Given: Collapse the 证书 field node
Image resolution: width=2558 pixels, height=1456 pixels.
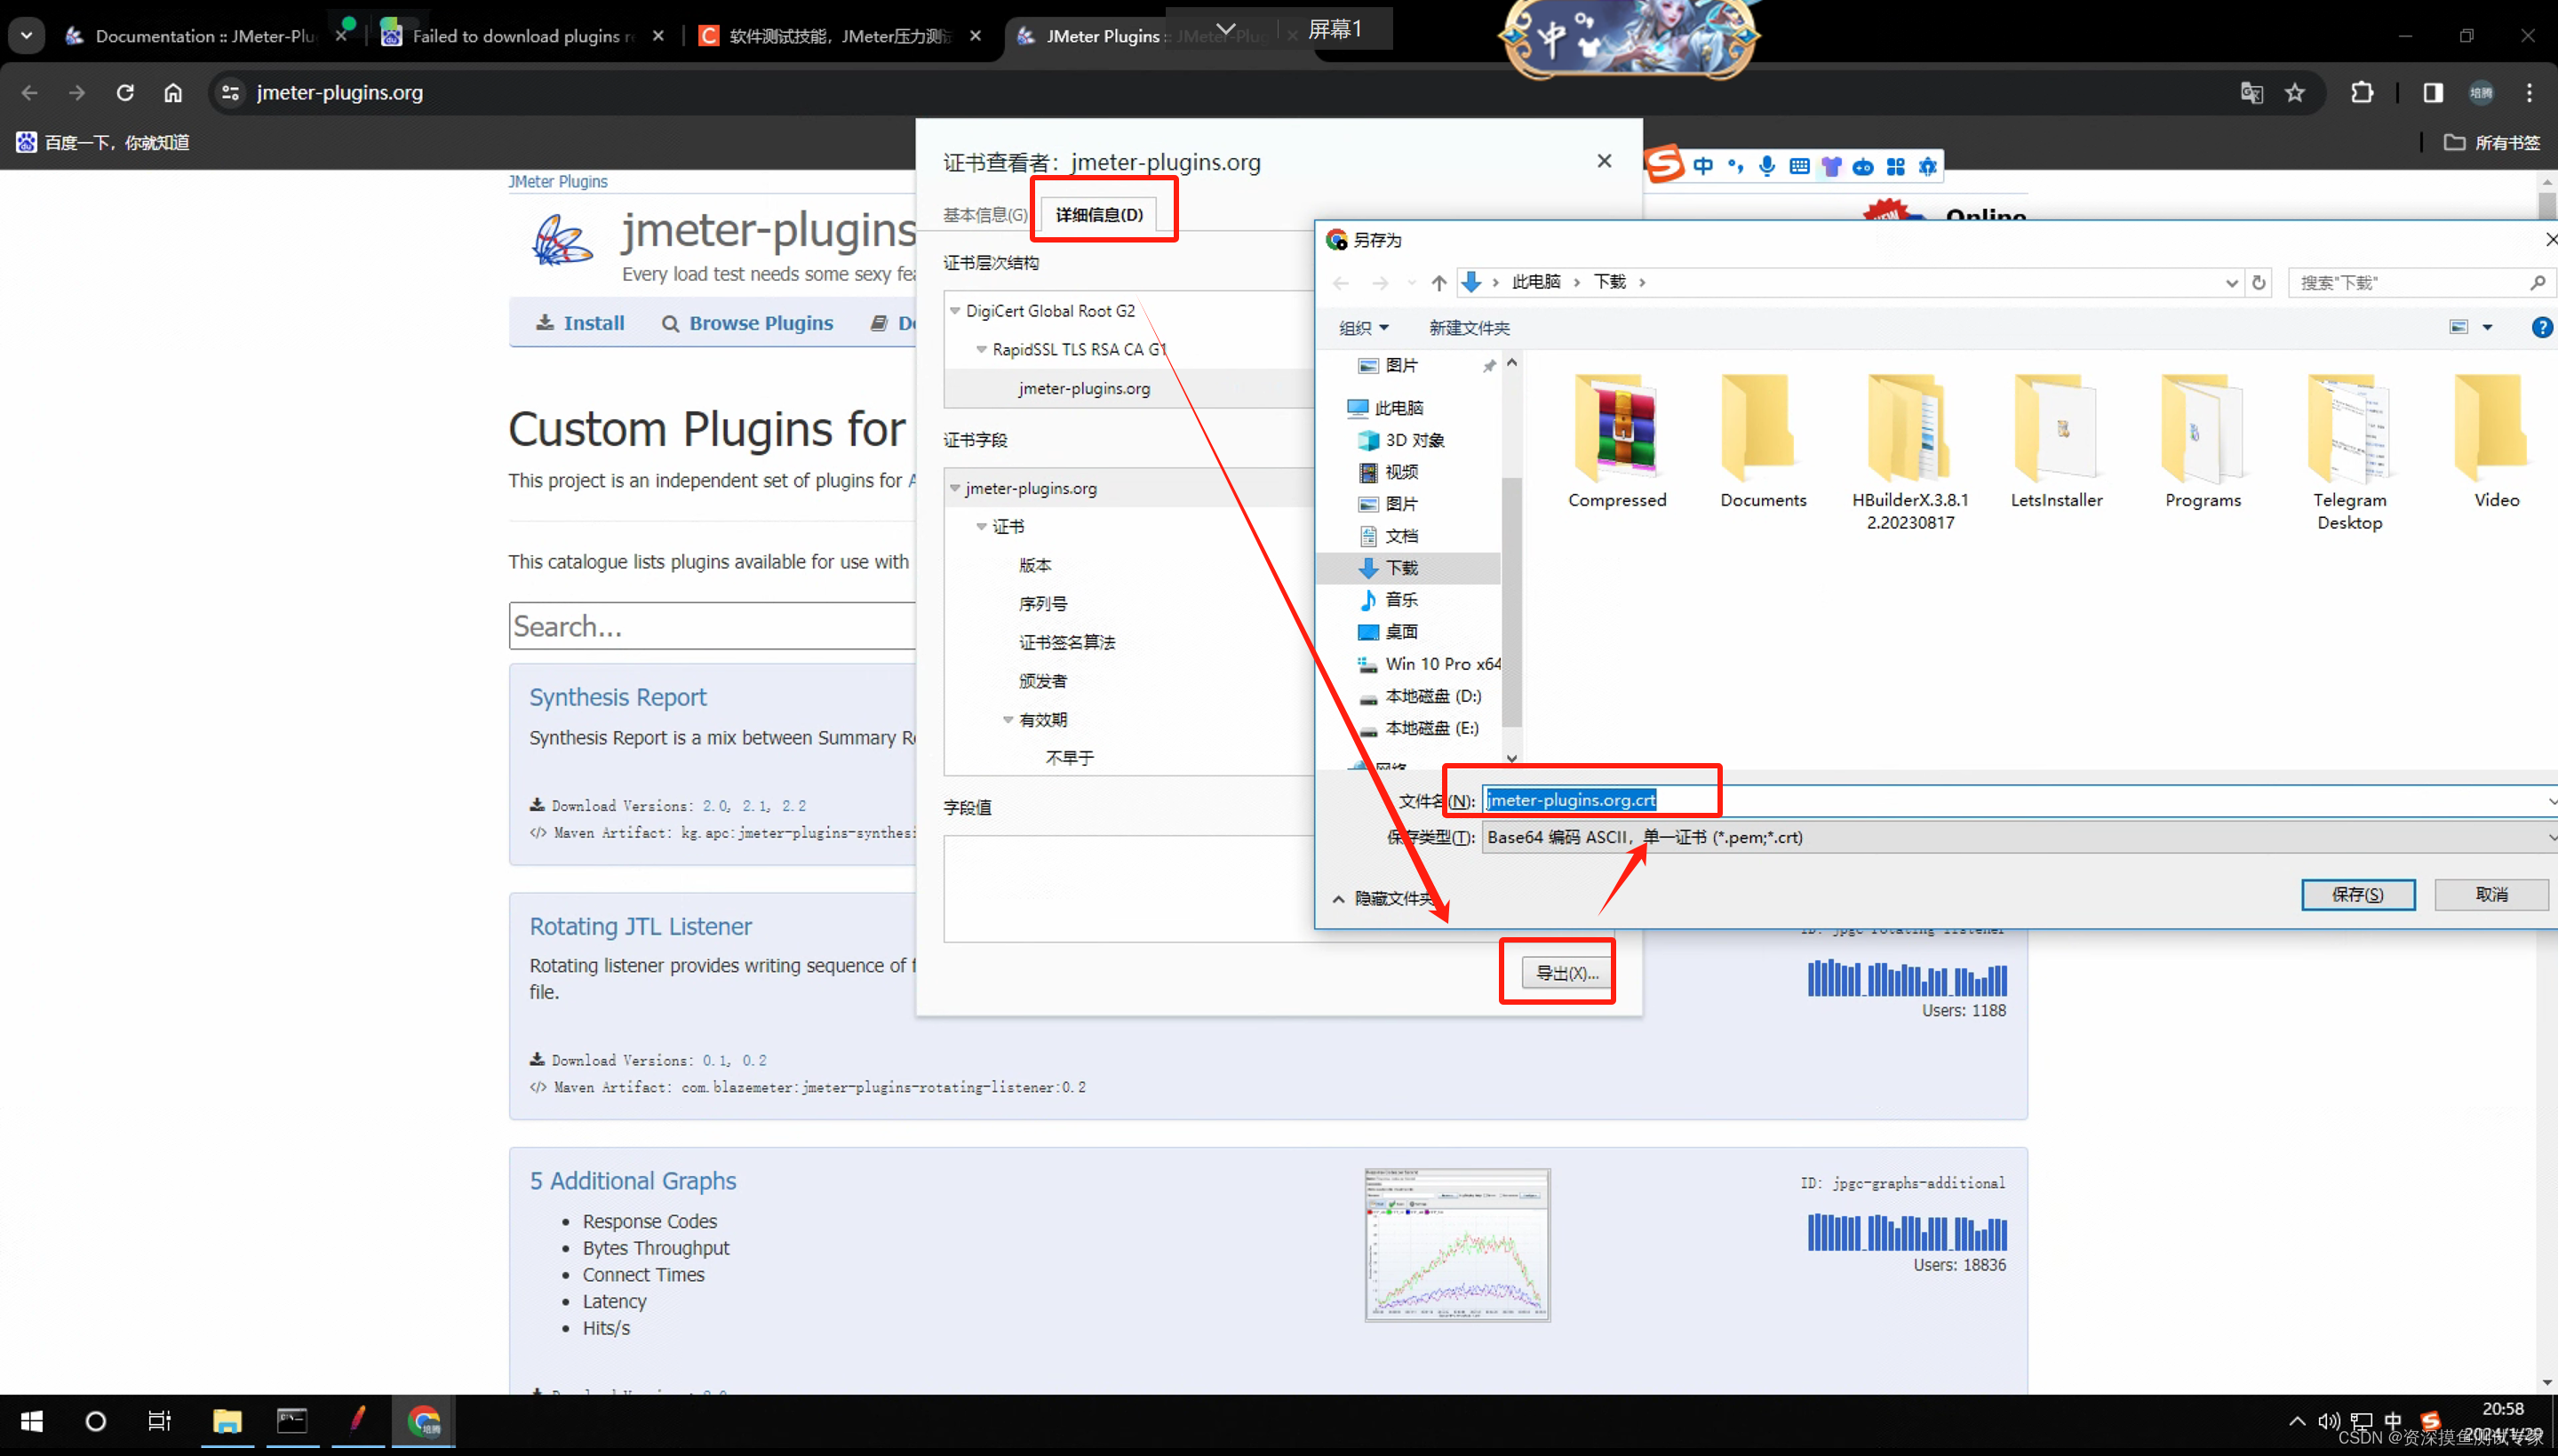Looking at the screenshot, I should point(981,526).
